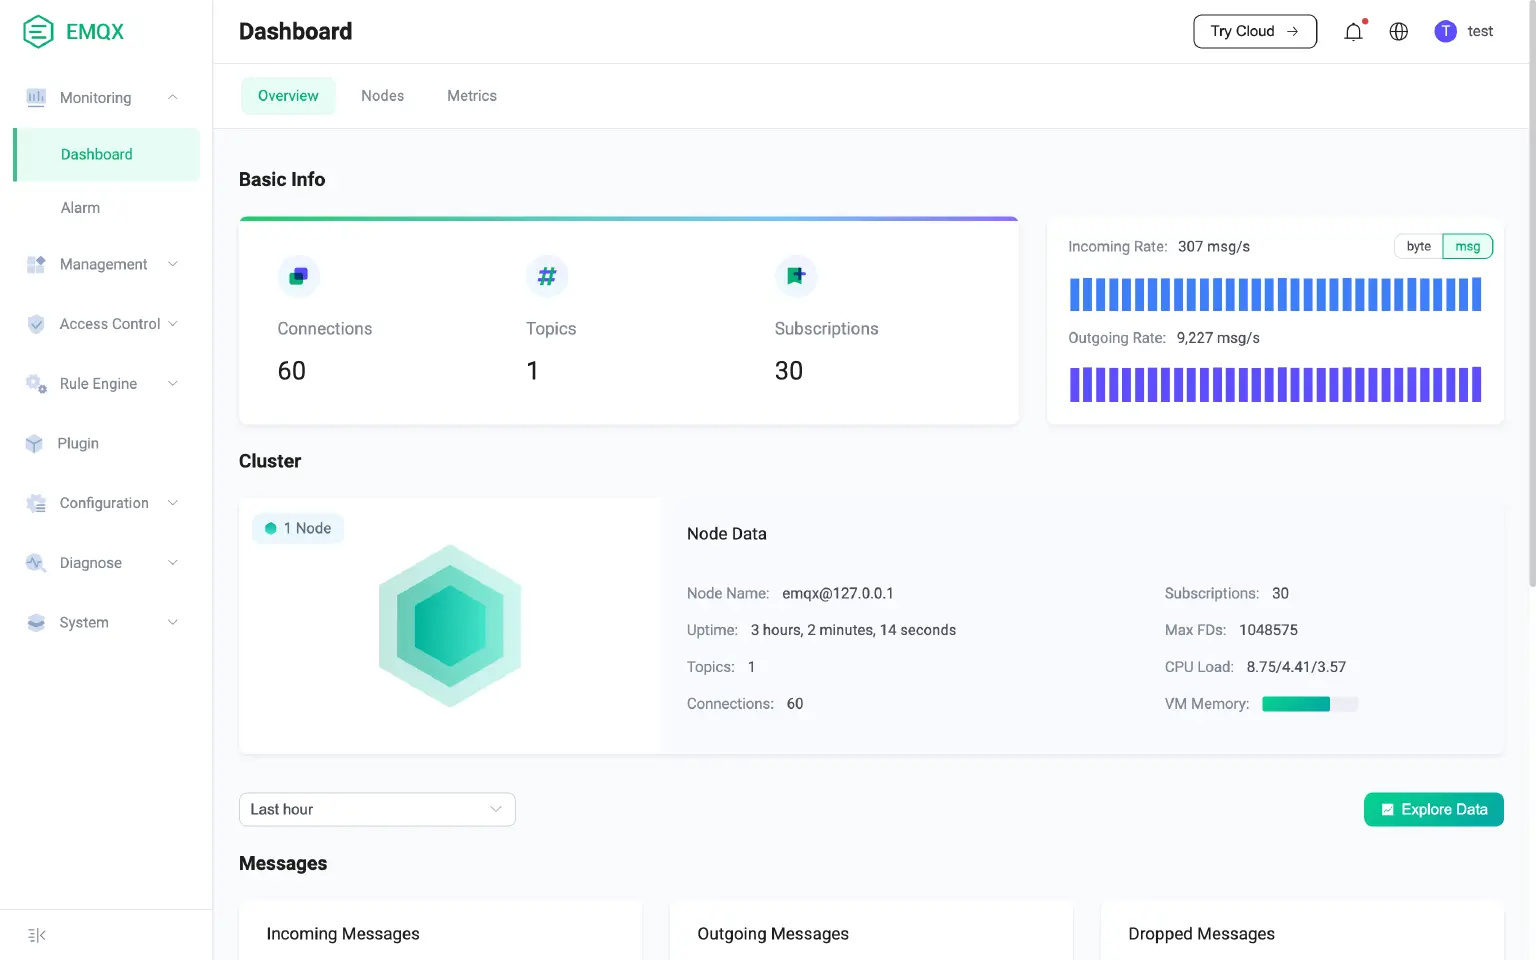Switch rate unit to msg
This screenshot has height=960, width=1536.
pos(1467,247)
